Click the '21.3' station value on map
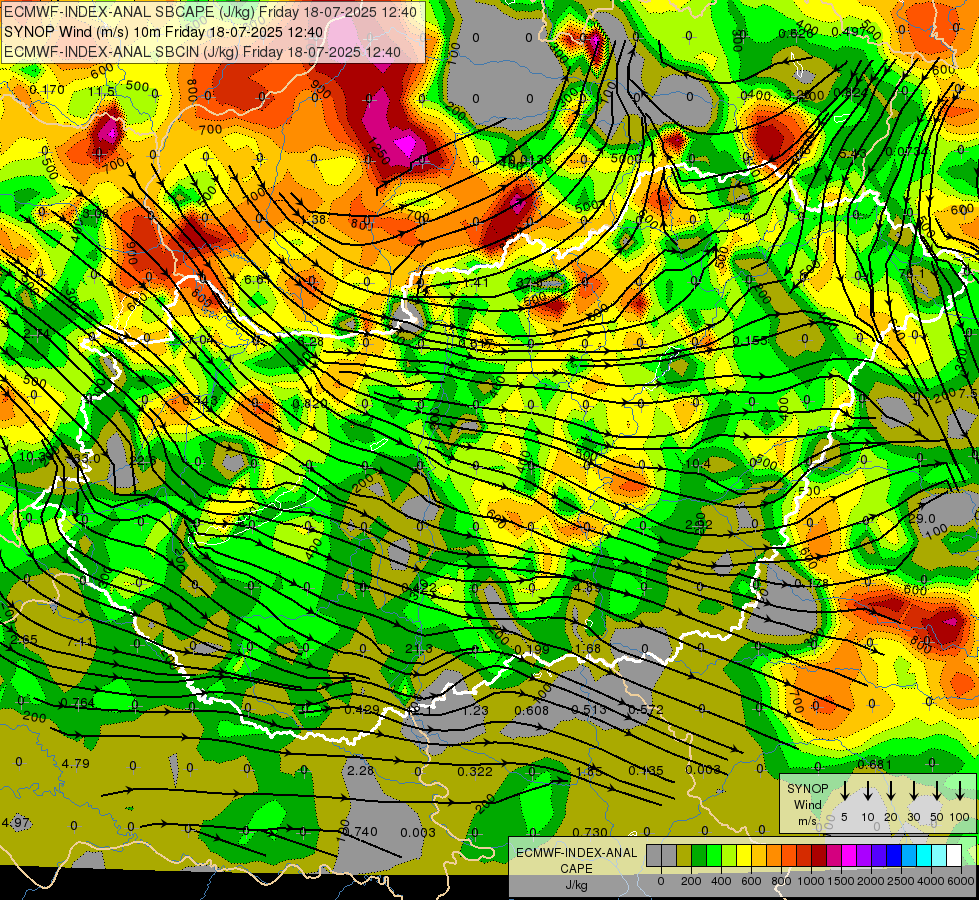The image size is (979, 900). [418, 648]
